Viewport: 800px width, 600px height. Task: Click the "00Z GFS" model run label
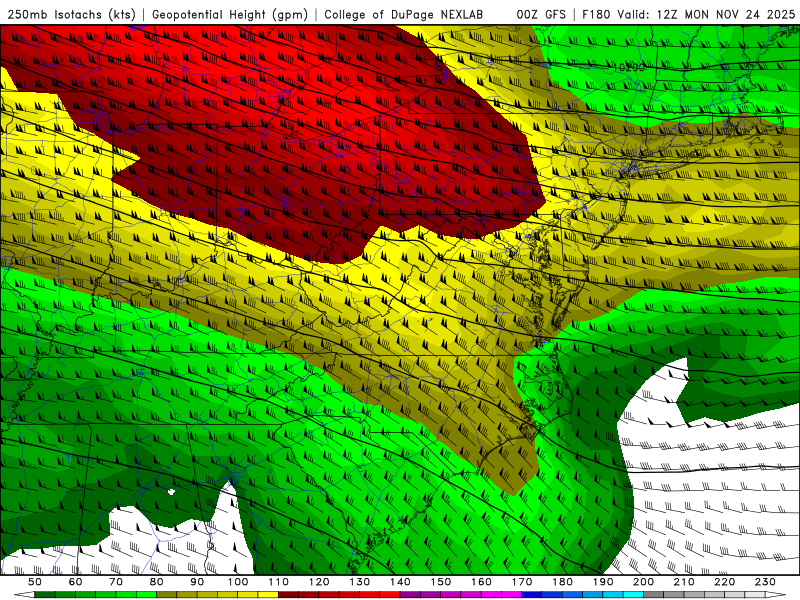541,14
